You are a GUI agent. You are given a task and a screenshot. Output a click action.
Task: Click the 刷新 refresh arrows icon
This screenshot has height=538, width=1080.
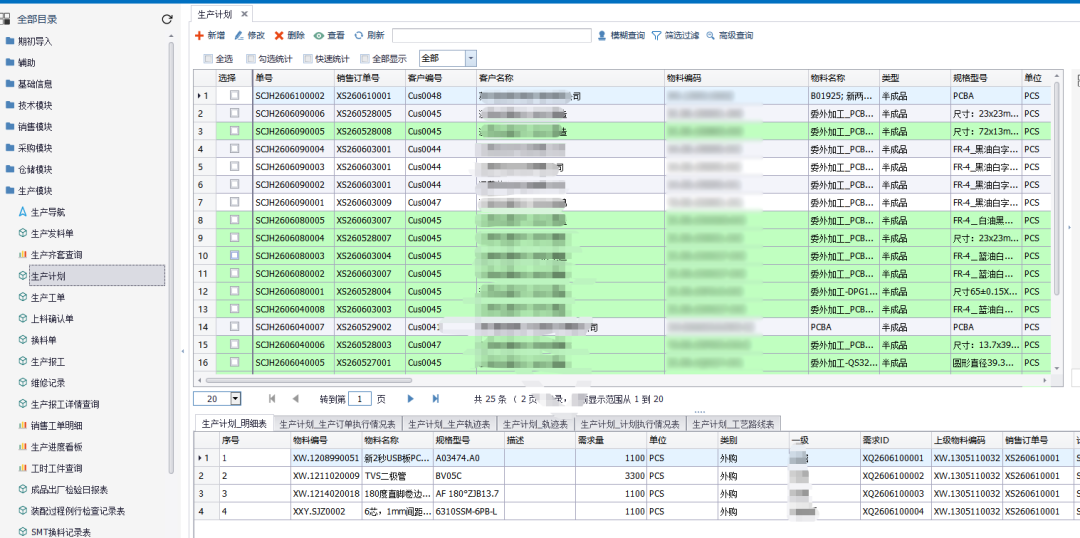(359, 35)
